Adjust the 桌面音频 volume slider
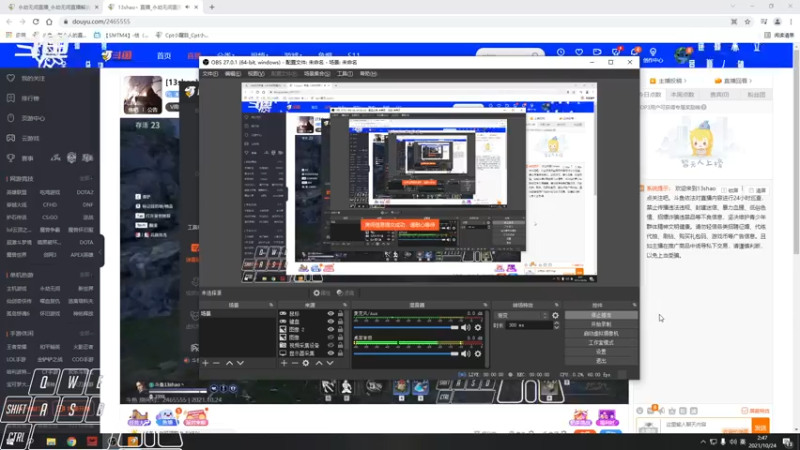 (x=406, y=353)
